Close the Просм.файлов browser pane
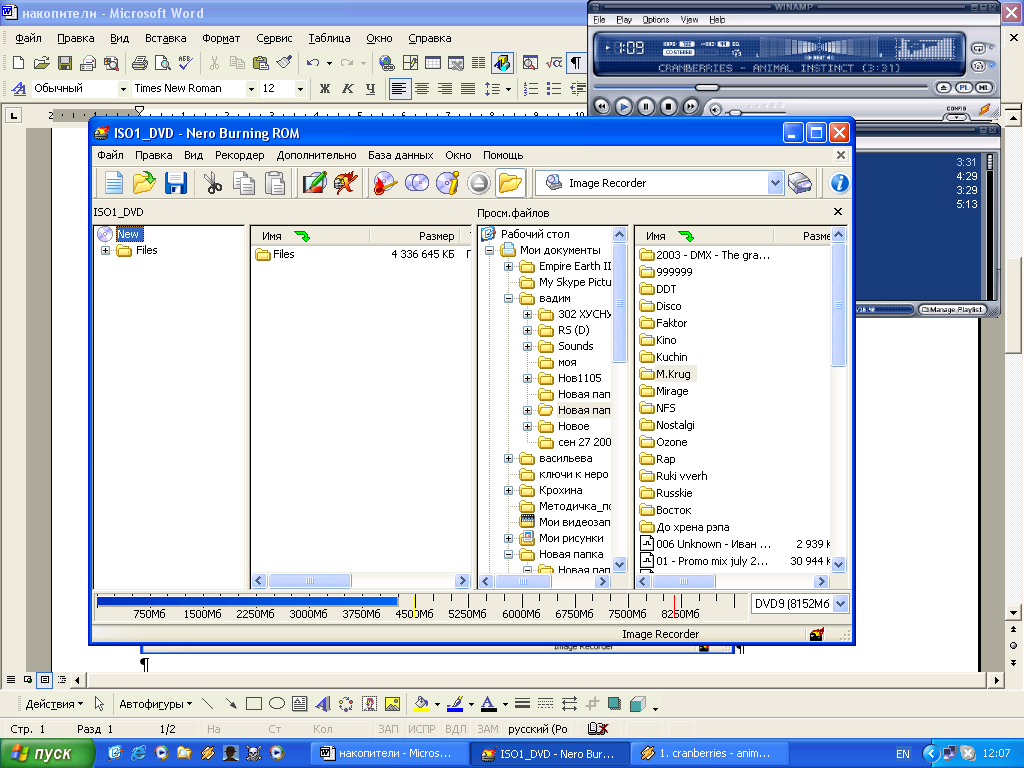This screenshot has width=1024, height=768. [x=838, y=212]
